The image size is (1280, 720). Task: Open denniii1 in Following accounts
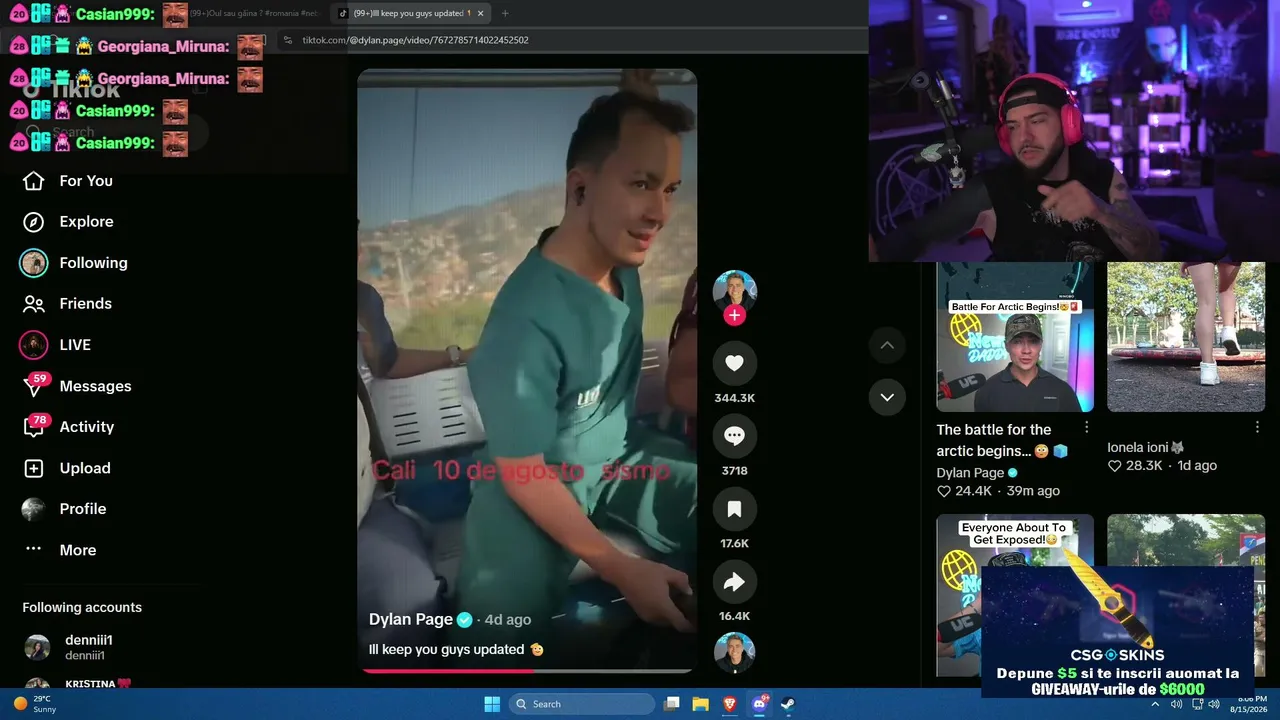[89, 646]
